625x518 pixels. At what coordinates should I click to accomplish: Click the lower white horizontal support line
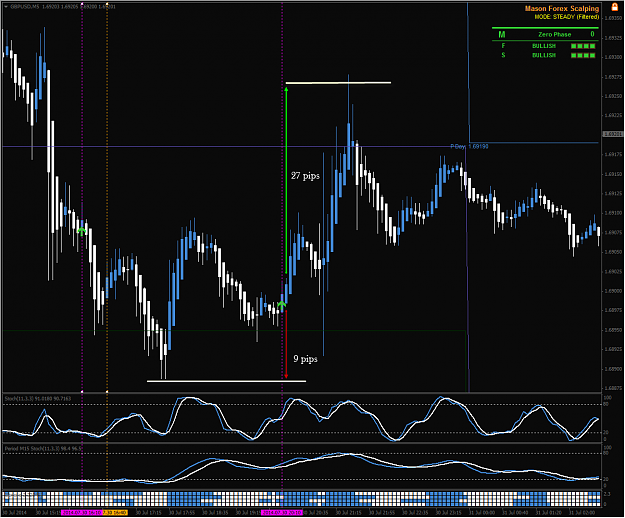(x=226, y=381)
